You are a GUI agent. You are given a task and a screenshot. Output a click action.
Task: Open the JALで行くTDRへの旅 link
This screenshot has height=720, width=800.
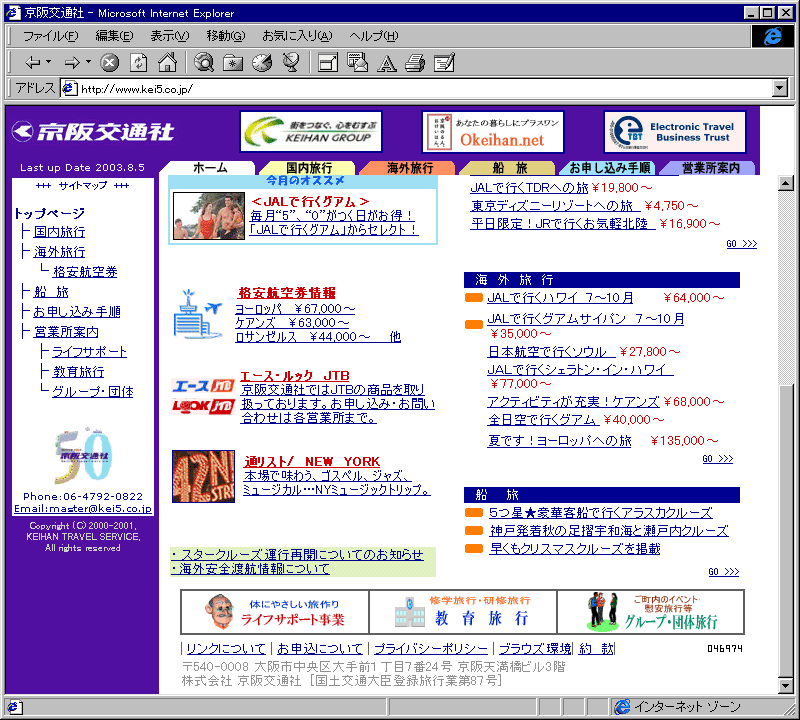tap(529, 188)
